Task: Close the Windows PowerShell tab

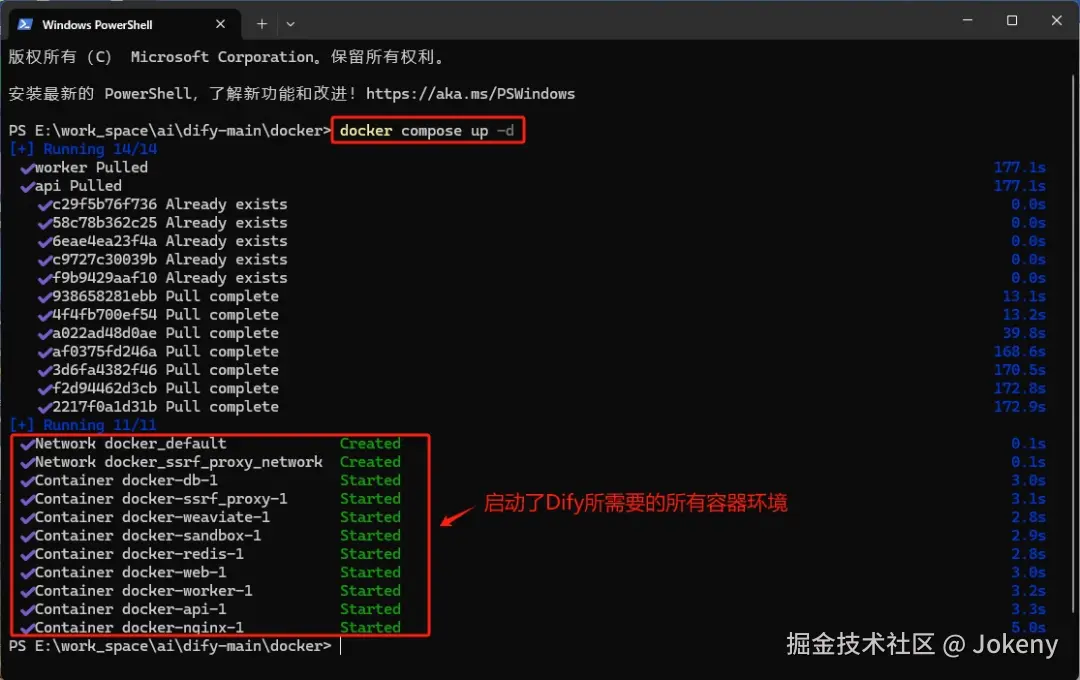Action: point(220,24)
